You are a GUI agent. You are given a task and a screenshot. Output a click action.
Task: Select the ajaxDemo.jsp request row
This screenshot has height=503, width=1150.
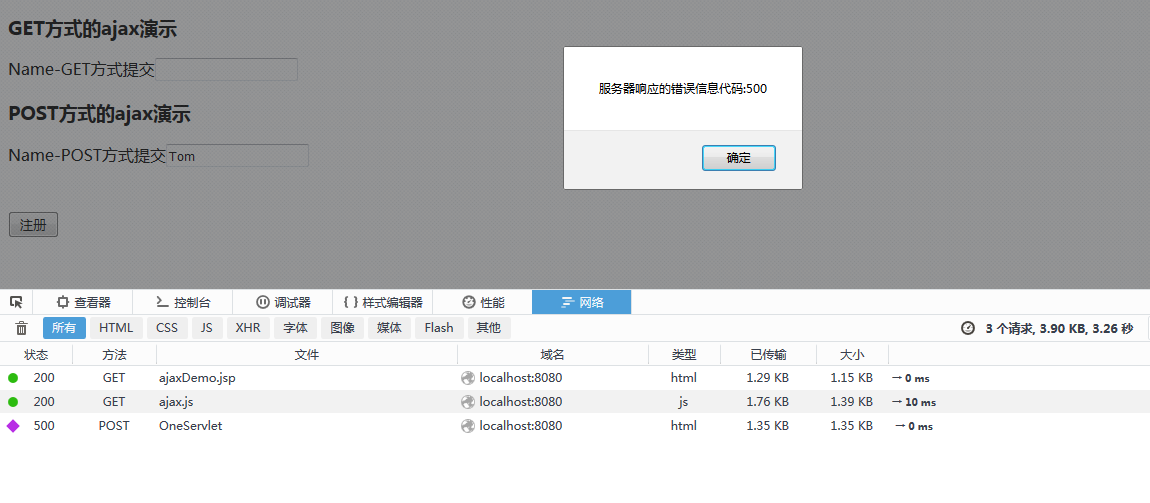pyautogui.click(x=575, y=378)
